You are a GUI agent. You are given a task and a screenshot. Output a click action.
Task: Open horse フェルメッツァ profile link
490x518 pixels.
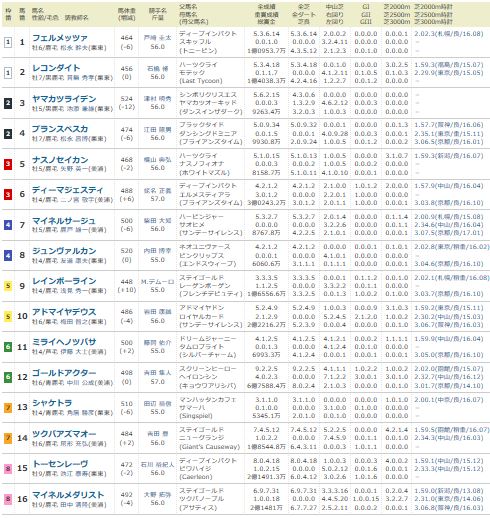pos(60,38)
